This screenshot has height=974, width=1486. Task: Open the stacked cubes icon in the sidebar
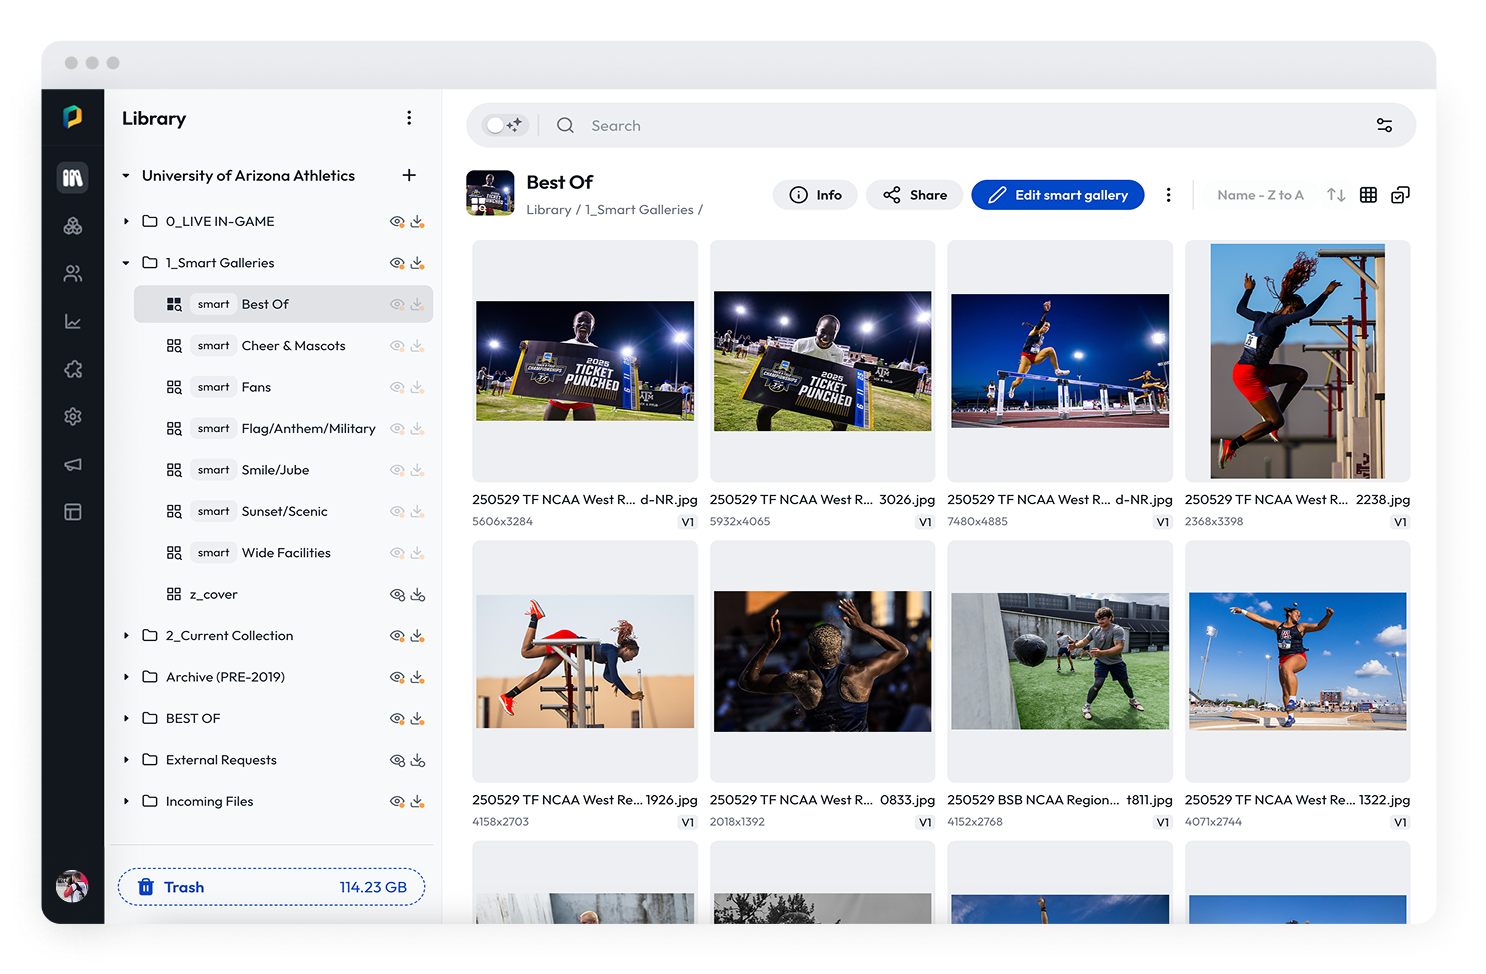(73, 226)
